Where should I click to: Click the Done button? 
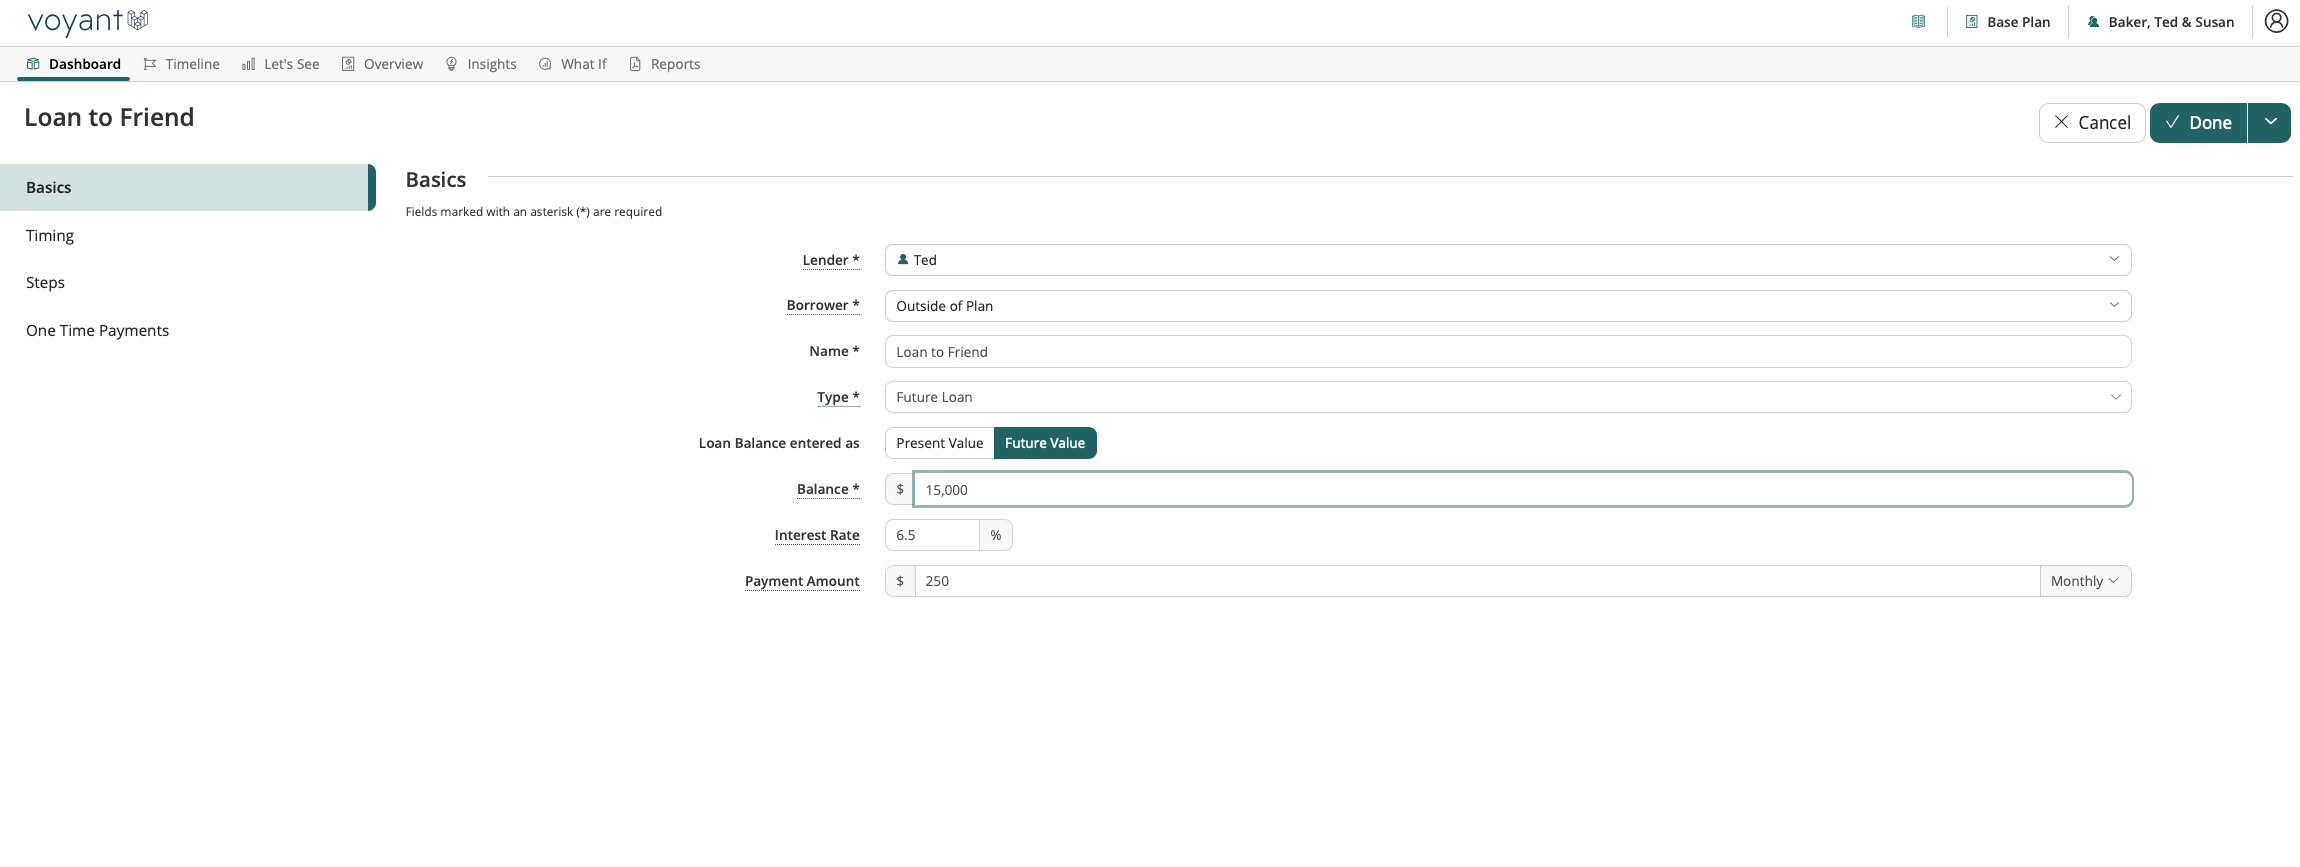[2198, 122]
